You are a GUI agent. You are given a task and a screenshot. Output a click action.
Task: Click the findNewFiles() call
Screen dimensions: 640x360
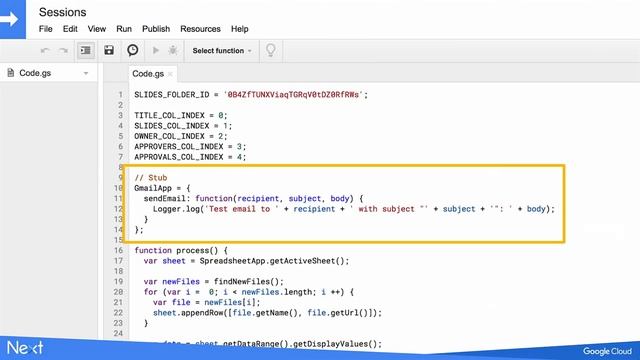pyautogui.click(x=248, y=282)
